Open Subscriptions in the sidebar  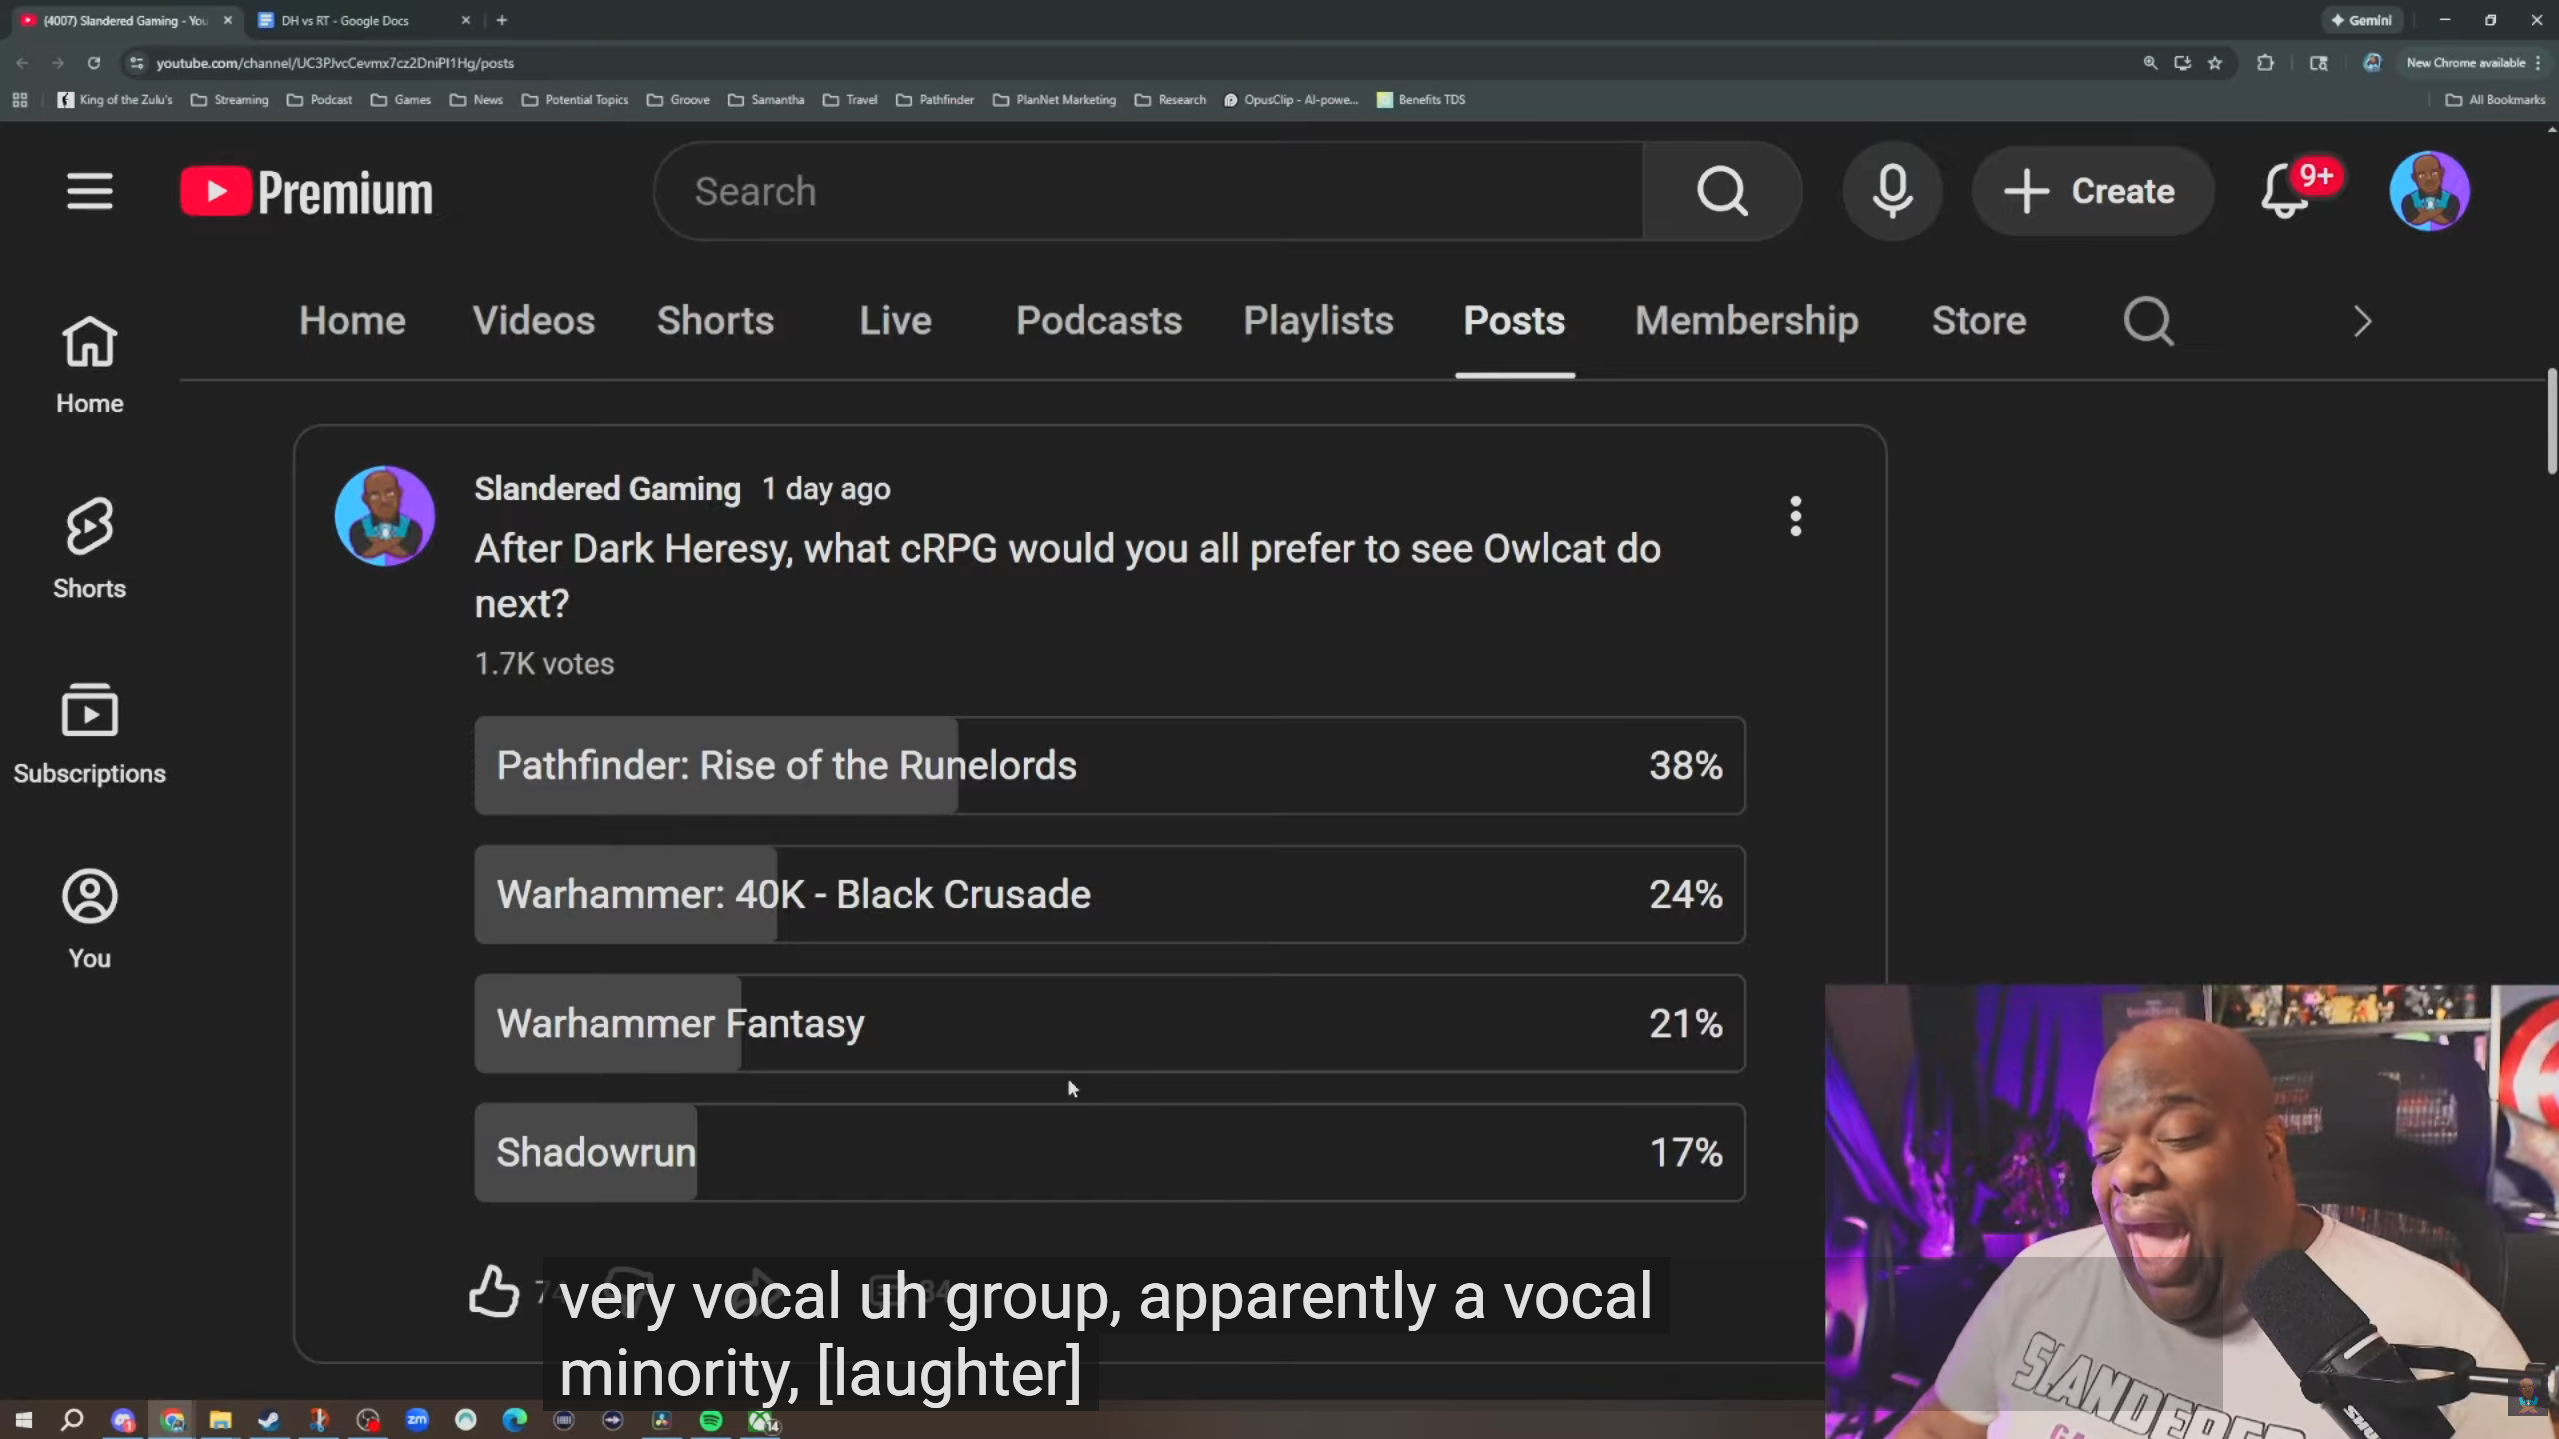89,733
